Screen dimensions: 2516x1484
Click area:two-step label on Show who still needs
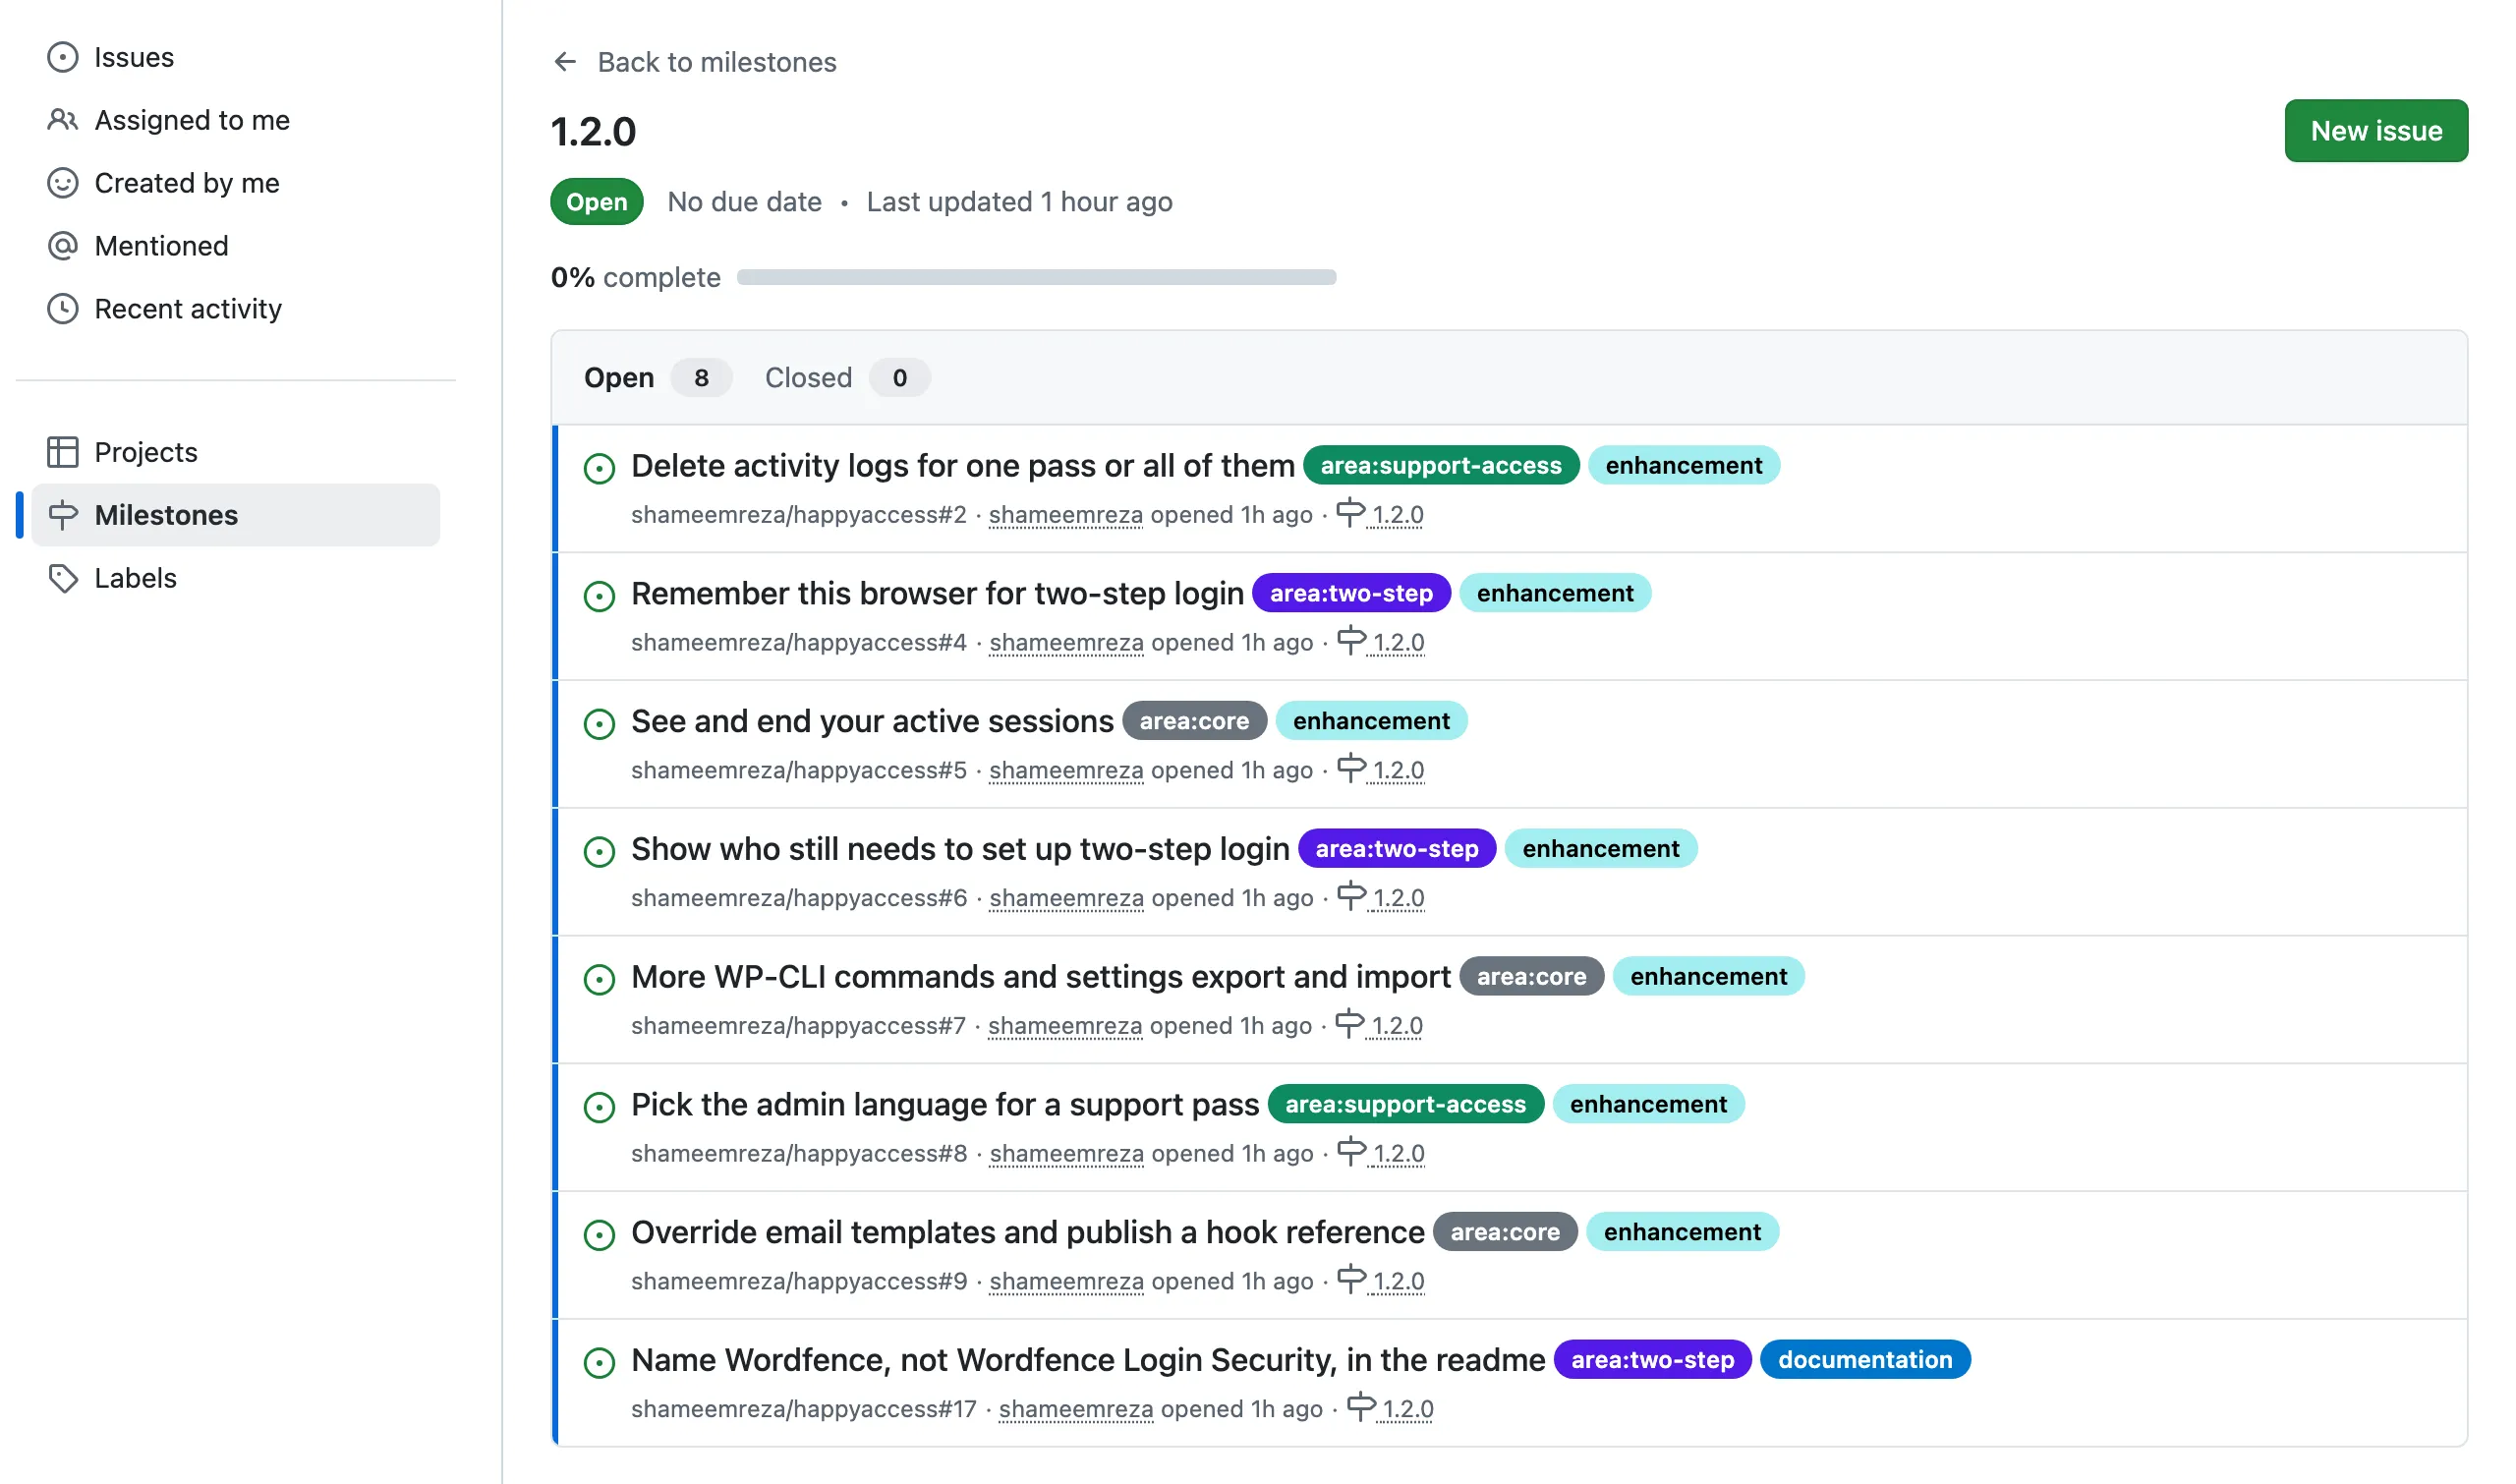[x=1397, y=848]
